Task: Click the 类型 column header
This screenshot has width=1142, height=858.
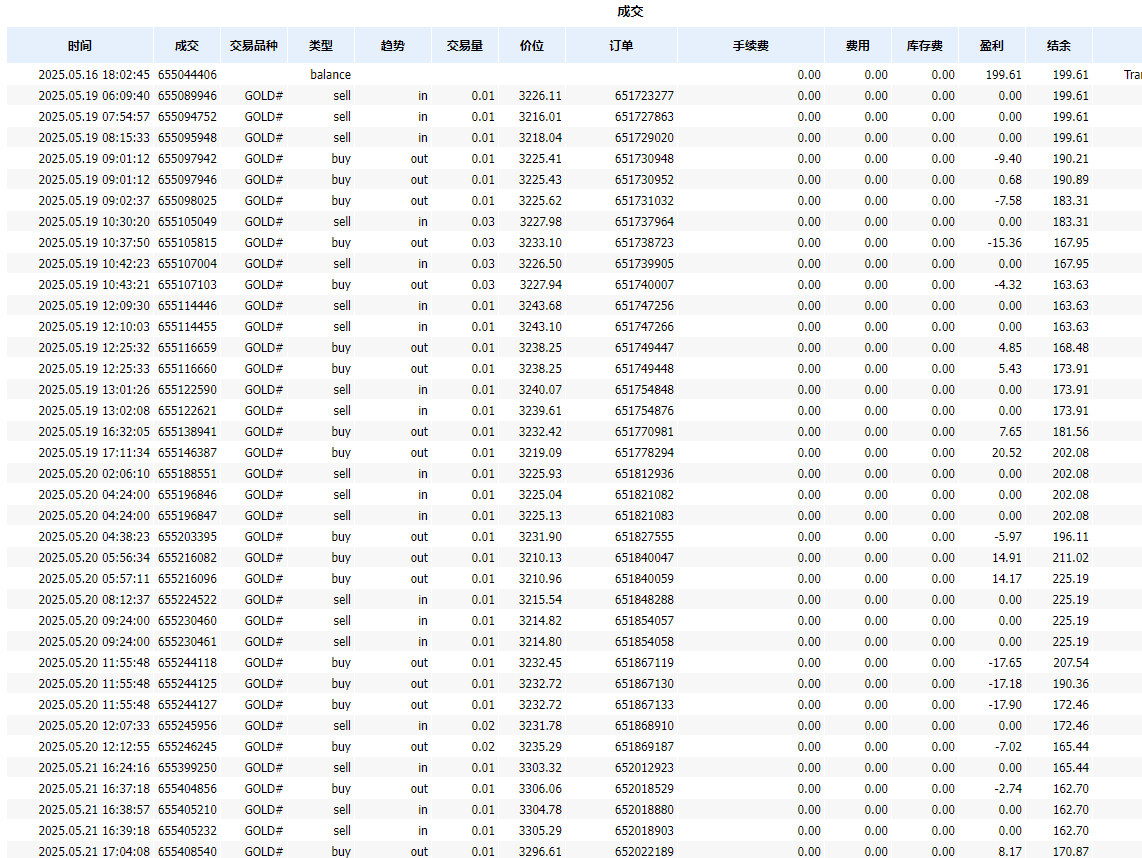Action: click(320, 45)
